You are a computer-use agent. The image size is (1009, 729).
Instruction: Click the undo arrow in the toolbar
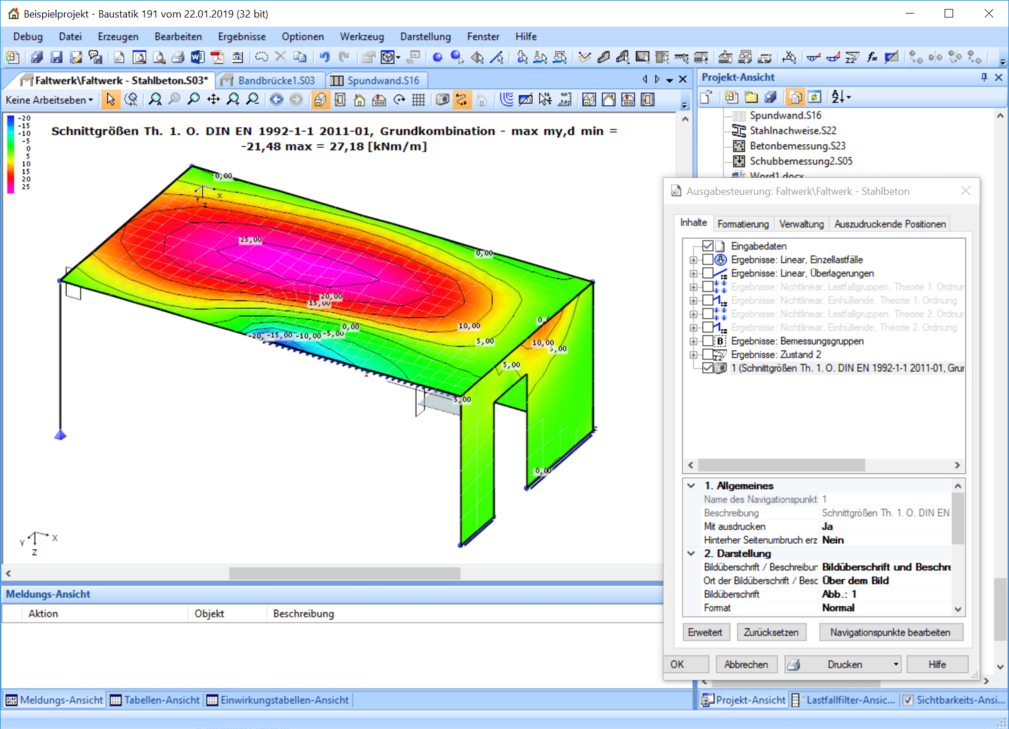point(324,58)
